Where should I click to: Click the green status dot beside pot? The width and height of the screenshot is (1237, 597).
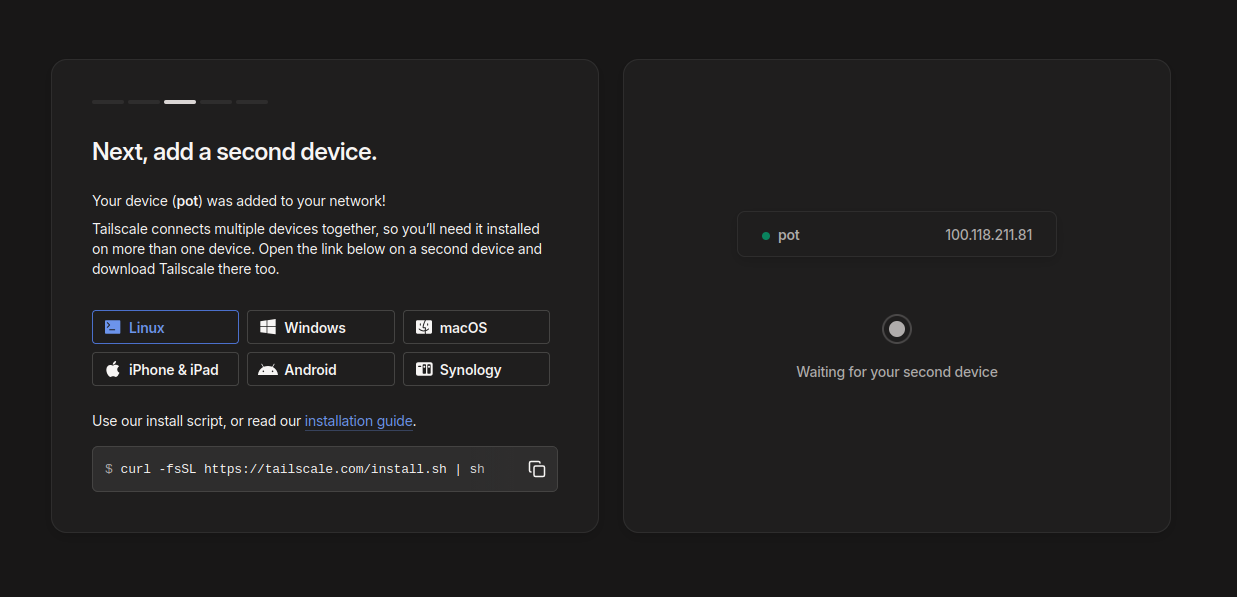pos(765,234)
